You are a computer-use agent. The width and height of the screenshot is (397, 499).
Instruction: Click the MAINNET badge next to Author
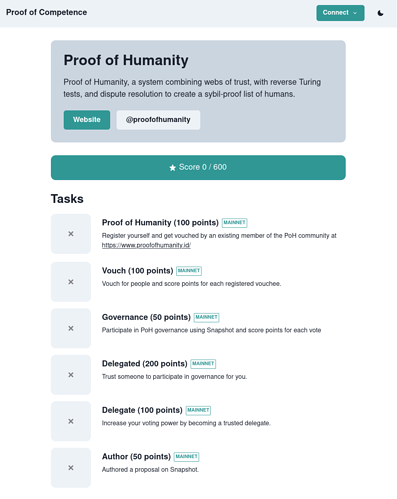tap(186, 457)
